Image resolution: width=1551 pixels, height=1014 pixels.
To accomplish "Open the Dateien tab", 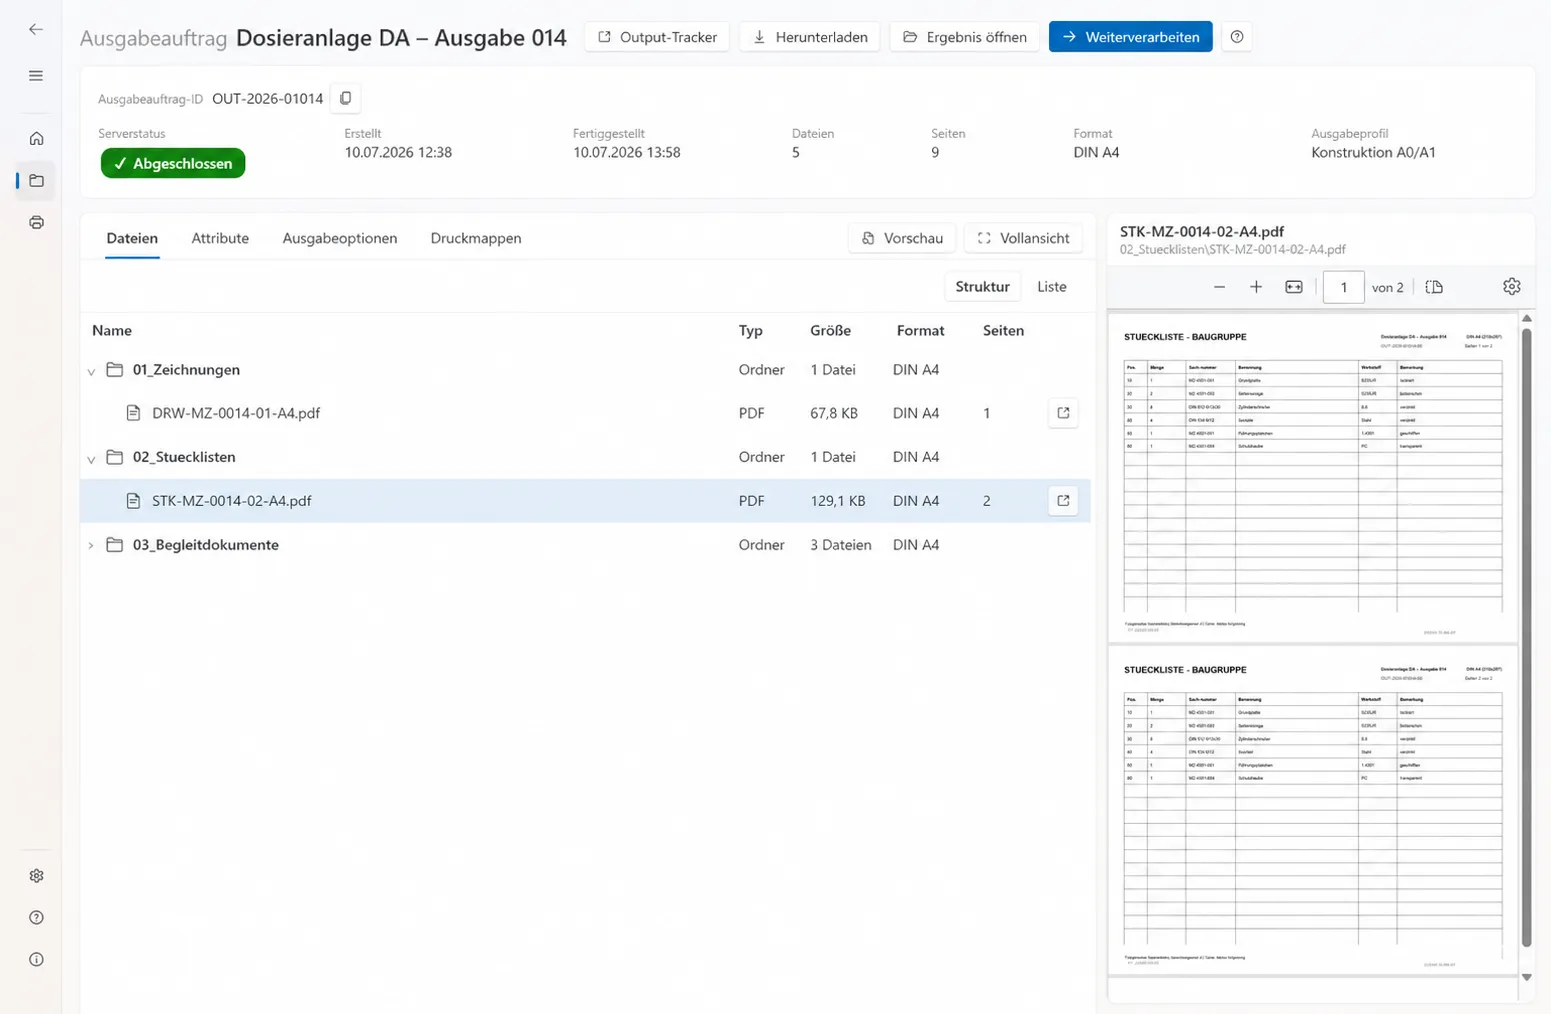I will (x=132, y=238).
